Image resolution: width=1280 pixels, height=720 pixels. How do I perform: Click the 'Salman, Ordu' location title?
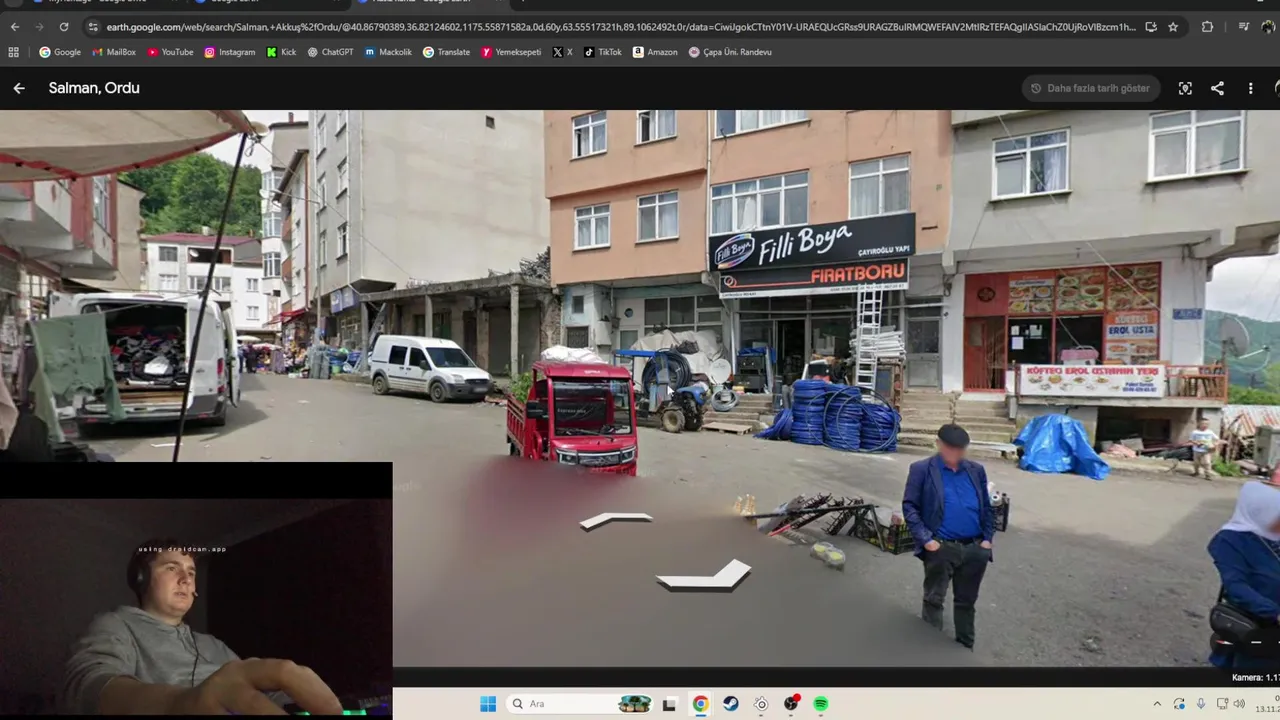(94, 88)
